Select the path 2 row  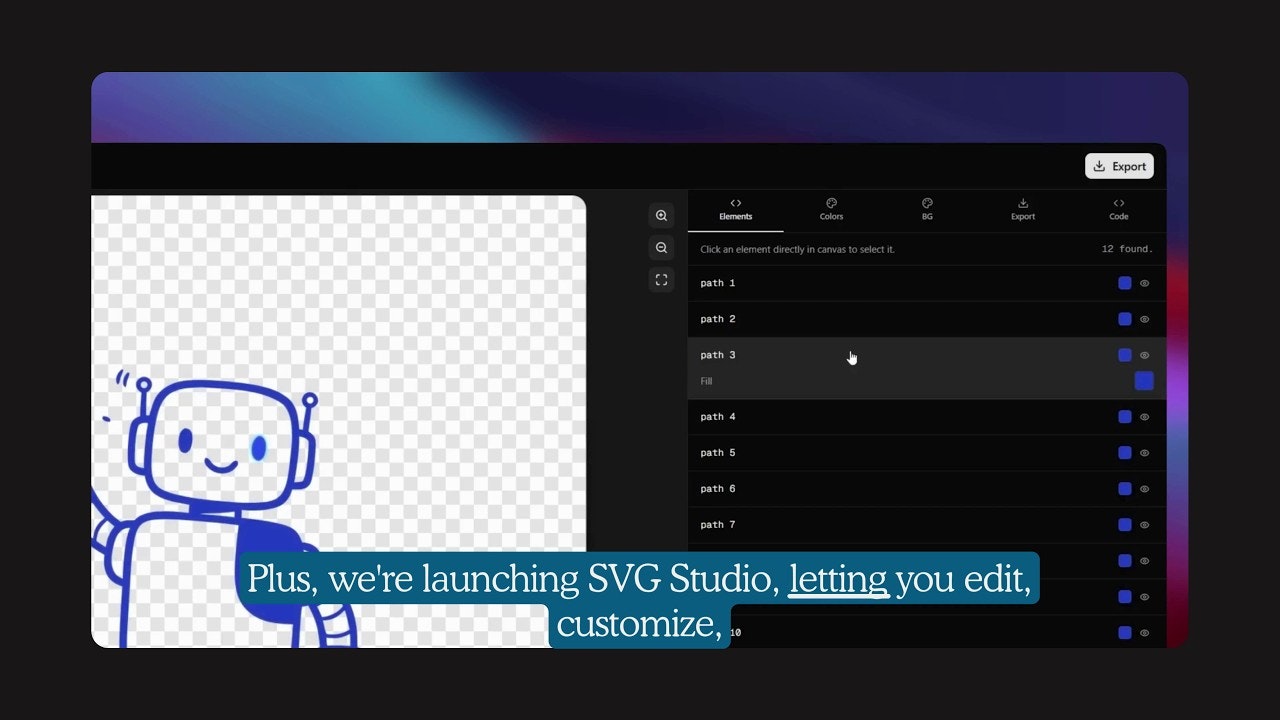pos(927,319)
